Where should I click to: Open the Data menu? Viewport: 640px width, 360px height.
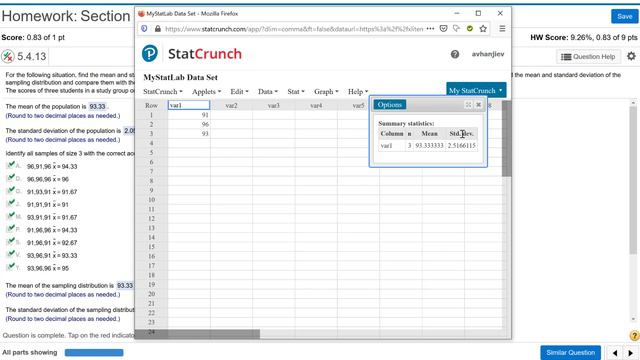click(268, 91)
